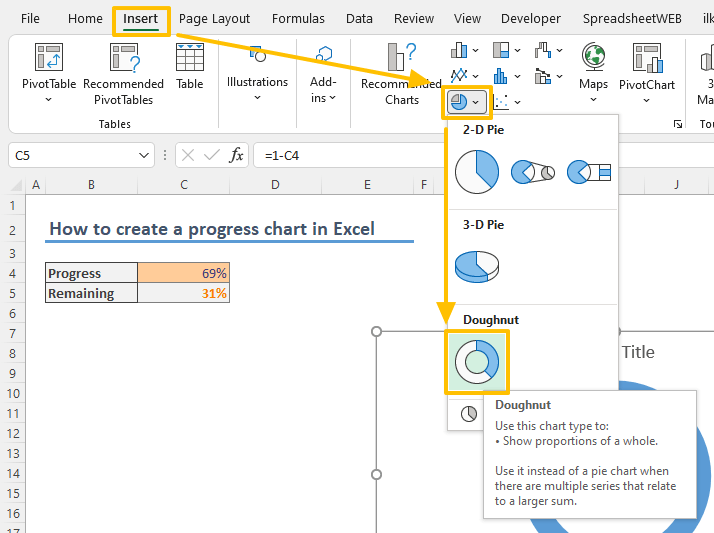Insert a Table from the ribbon
Viewport: 714px width, 533px height.
pyautogui.click(x=189, y=67)
